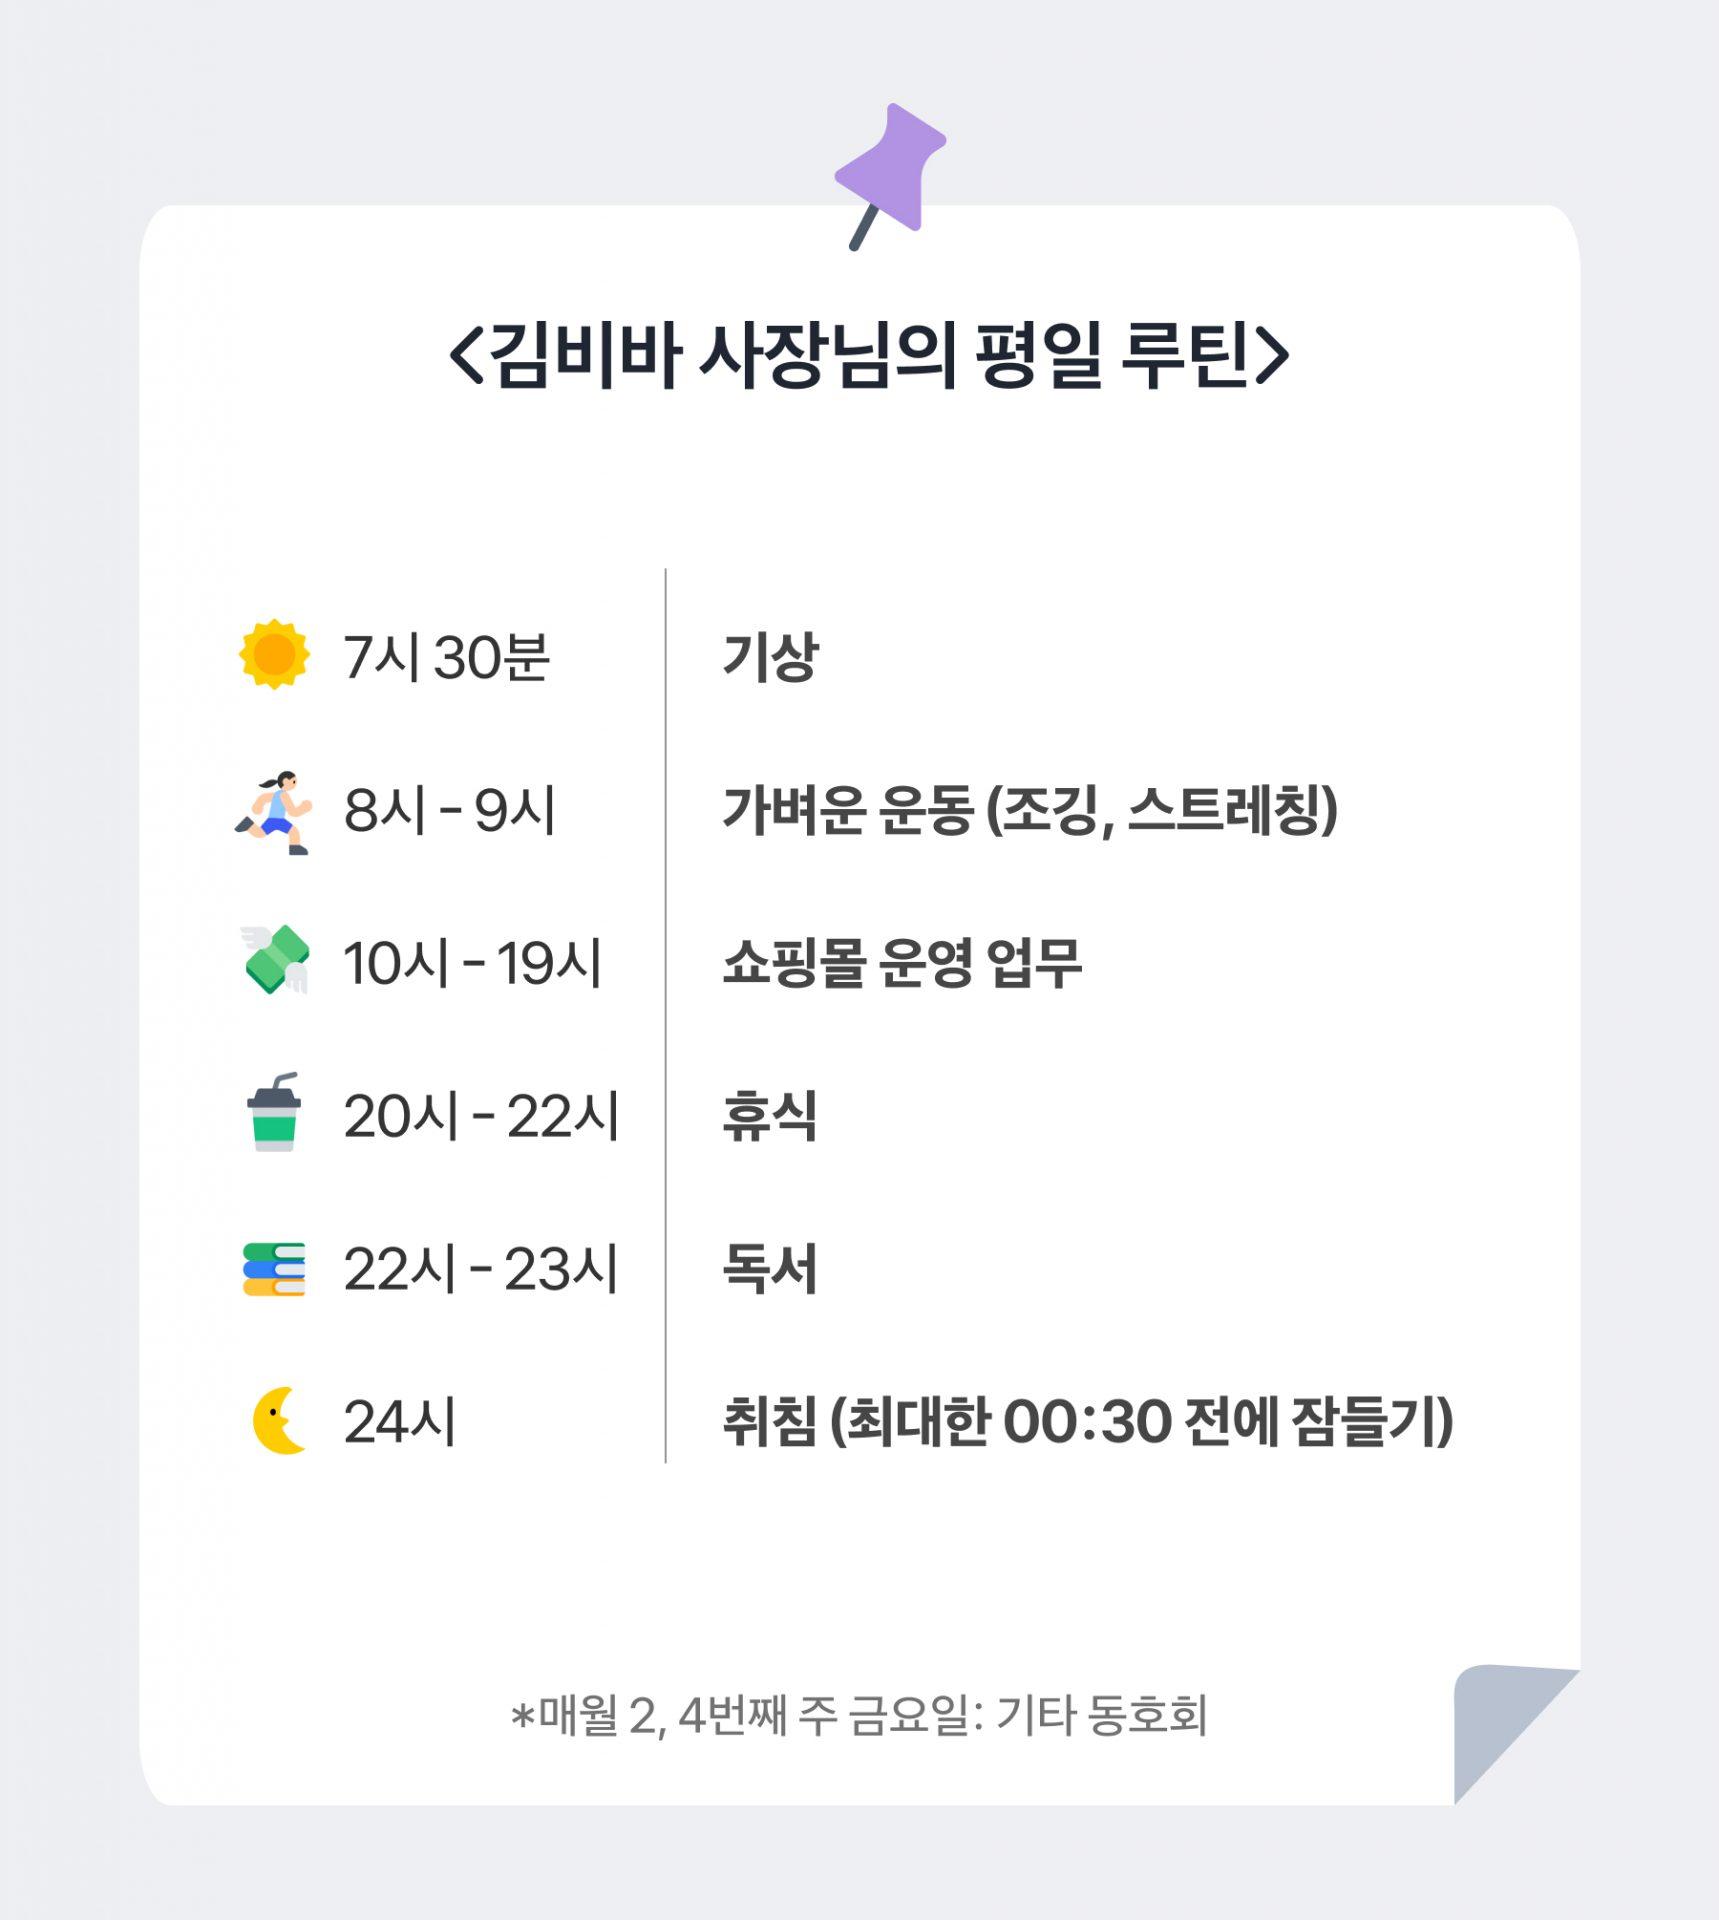Image resolution: width=1719 pixels, height=1920 pixels.
Task: Click the 7시 30분 time label
Action: click(x=446, y=658)
